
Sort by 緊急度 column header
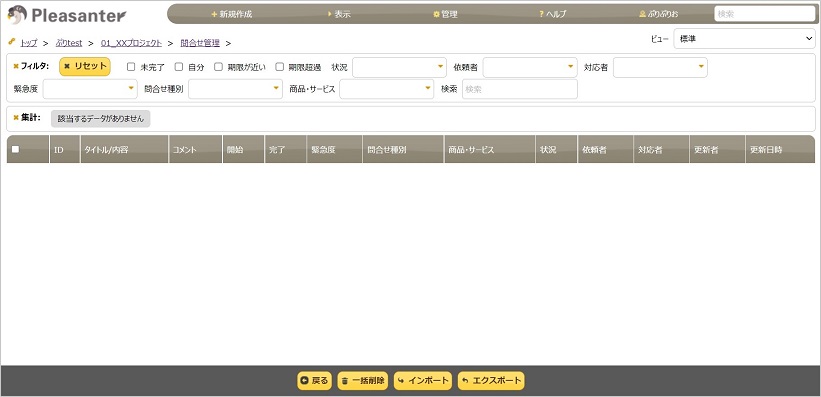[x=335, y=149]
